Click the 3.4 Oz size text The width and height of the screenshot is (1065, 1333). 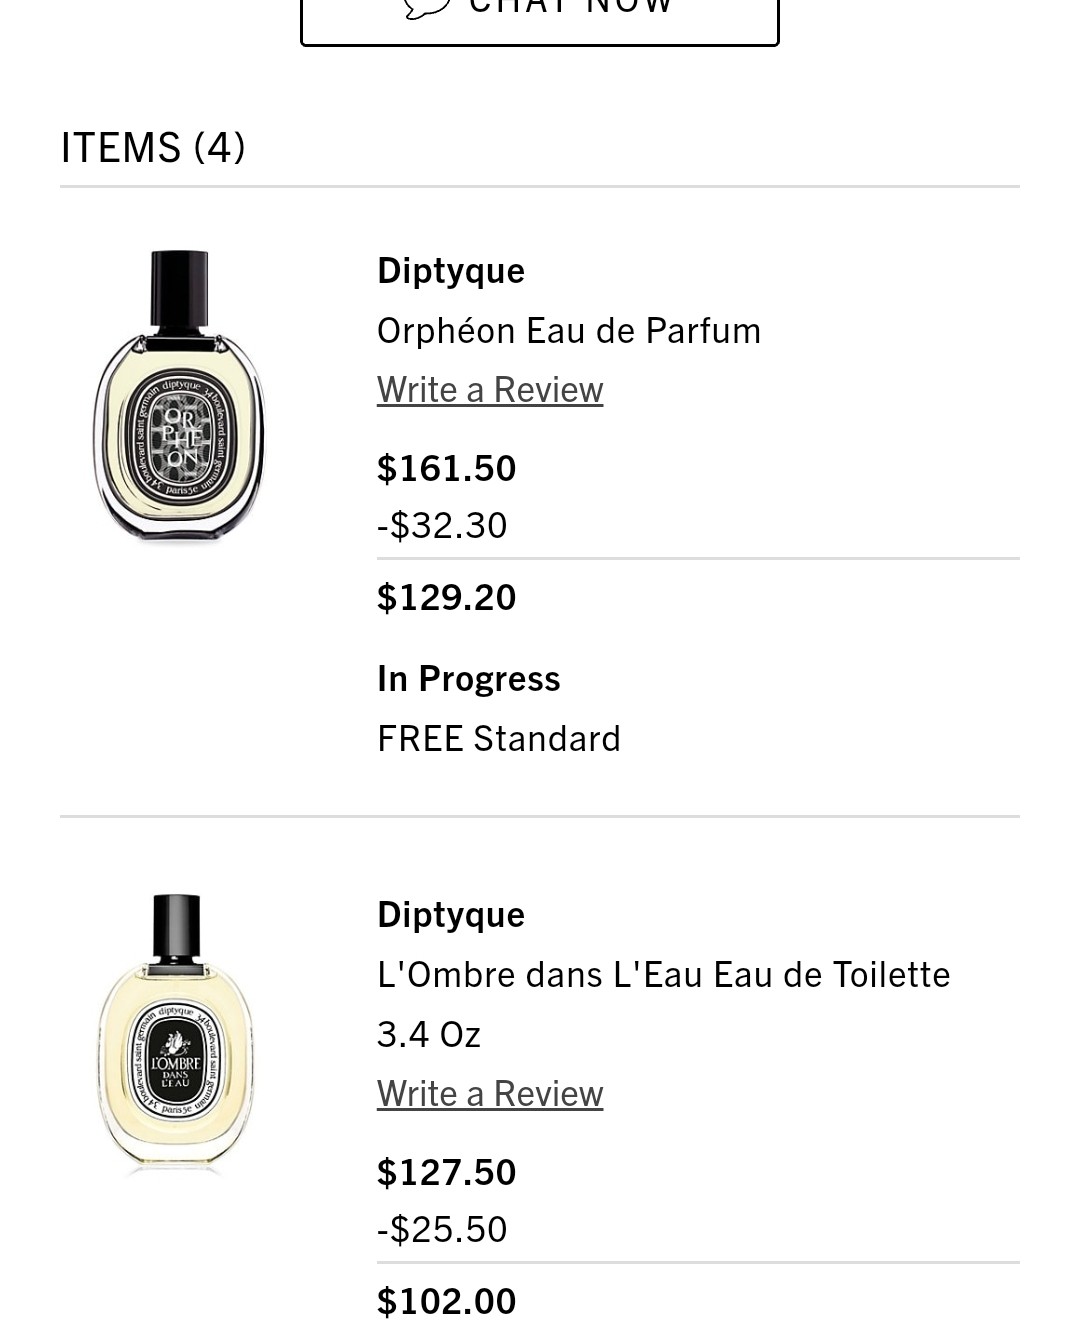(429, 1034)
